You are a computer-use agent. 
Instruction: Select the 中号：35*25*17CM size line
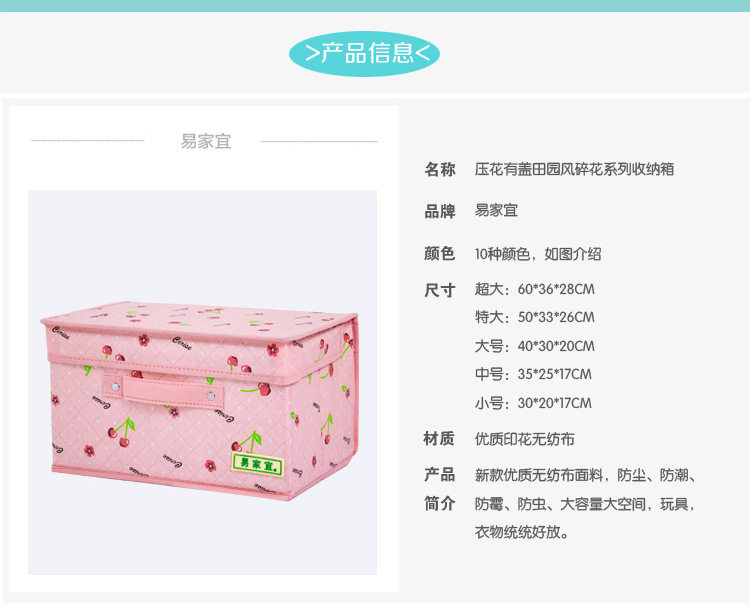coord(533,374)
